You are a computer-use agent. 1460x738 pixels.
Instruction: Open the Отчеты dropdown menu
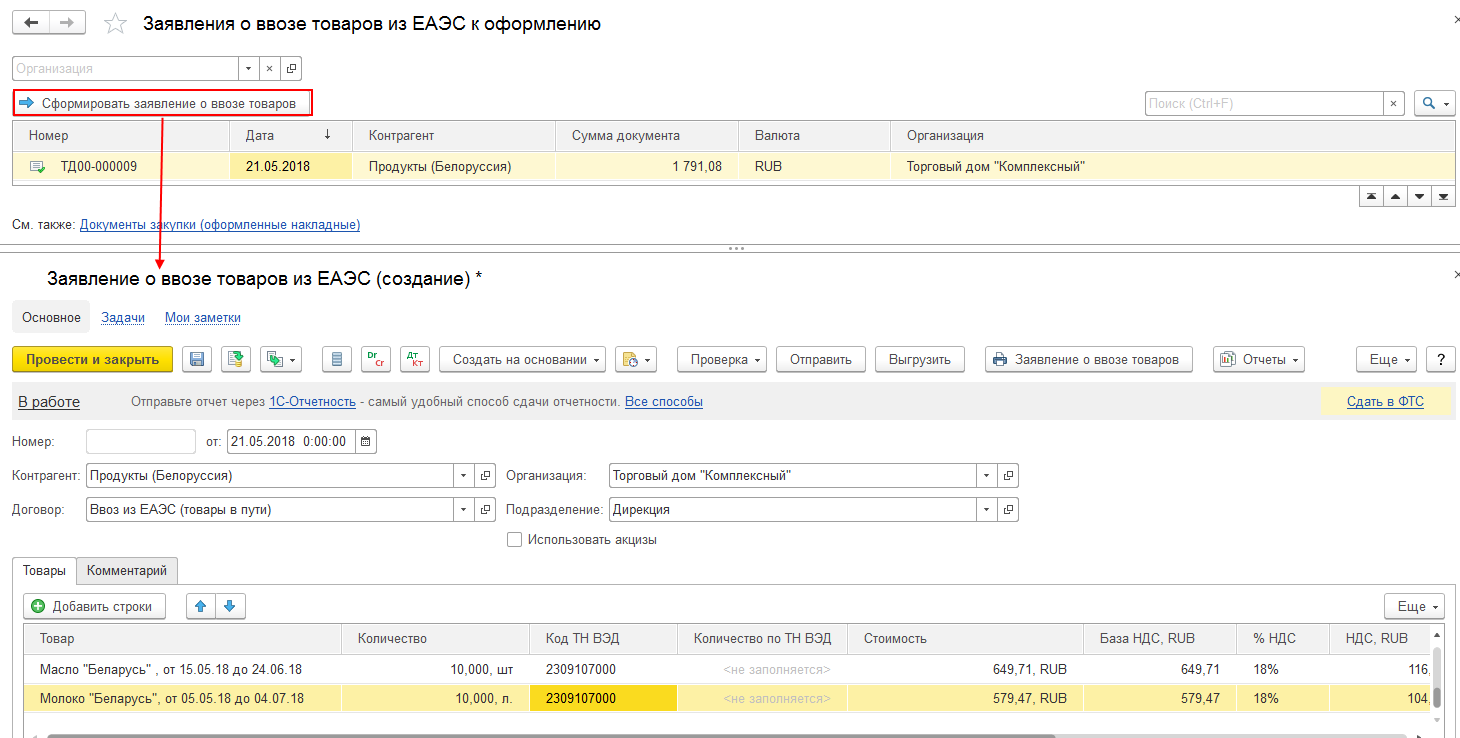click(1259, 360)
